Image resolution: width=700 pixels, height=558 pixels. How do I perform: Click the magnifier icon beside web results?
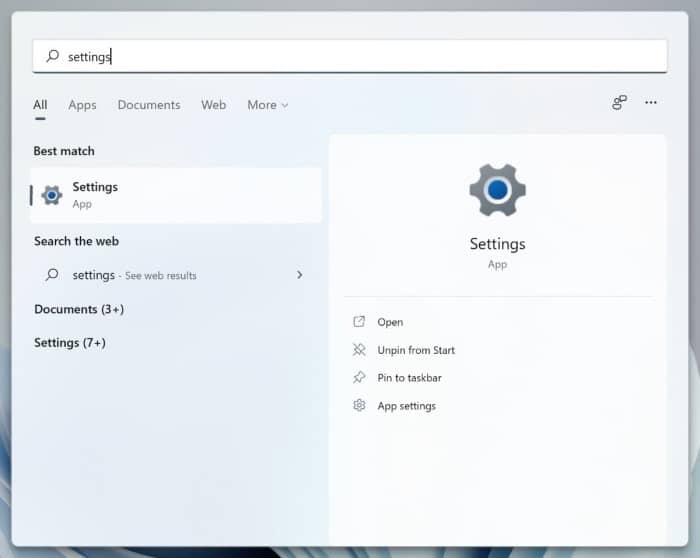click(x=52, y=274)
